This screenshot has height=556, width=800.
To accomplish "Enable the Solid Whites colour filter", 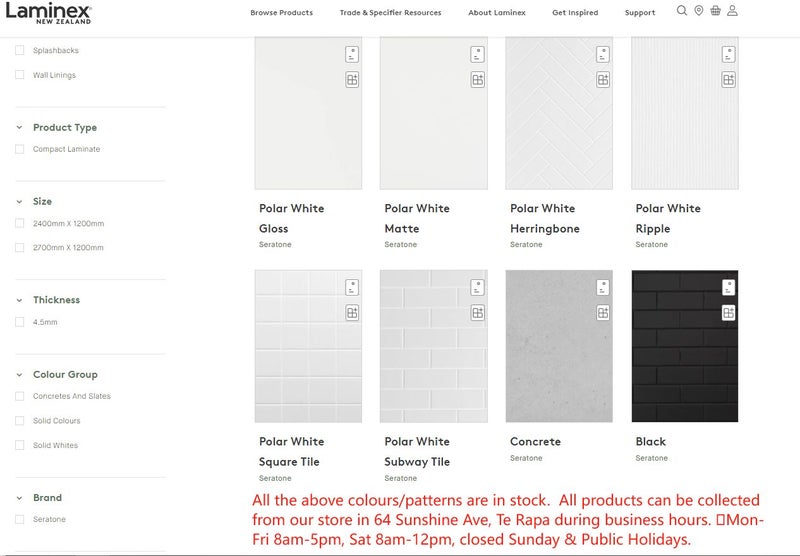I will point(20,445).
